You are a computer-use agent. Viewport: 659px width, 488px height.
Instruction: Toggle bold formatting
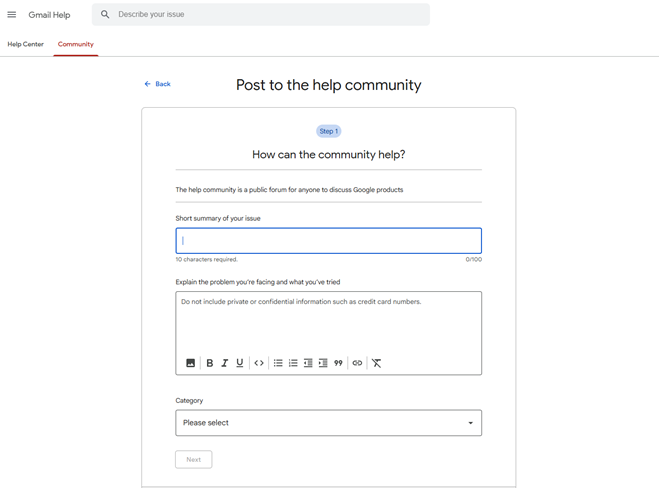point(209,363)
